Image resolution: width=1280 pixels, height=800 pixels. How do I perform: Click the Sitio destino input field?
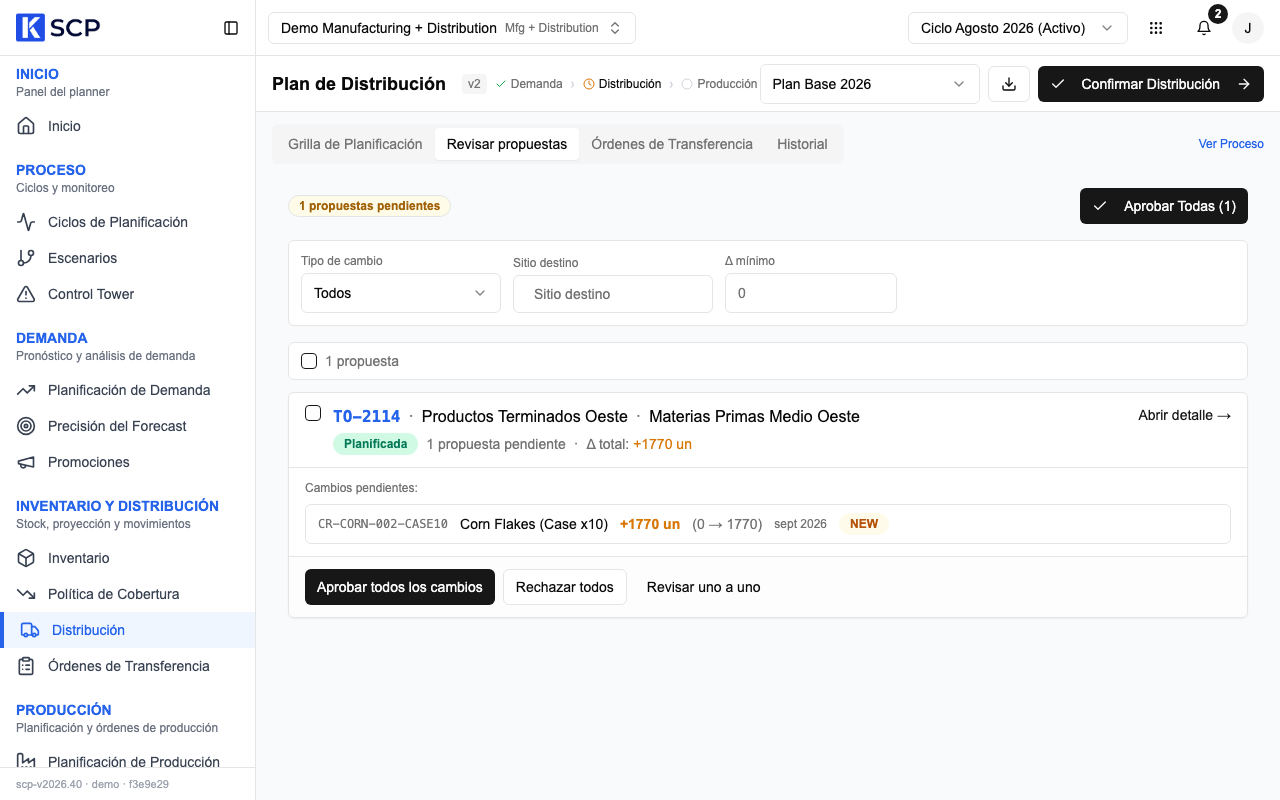tap(613, 294)
